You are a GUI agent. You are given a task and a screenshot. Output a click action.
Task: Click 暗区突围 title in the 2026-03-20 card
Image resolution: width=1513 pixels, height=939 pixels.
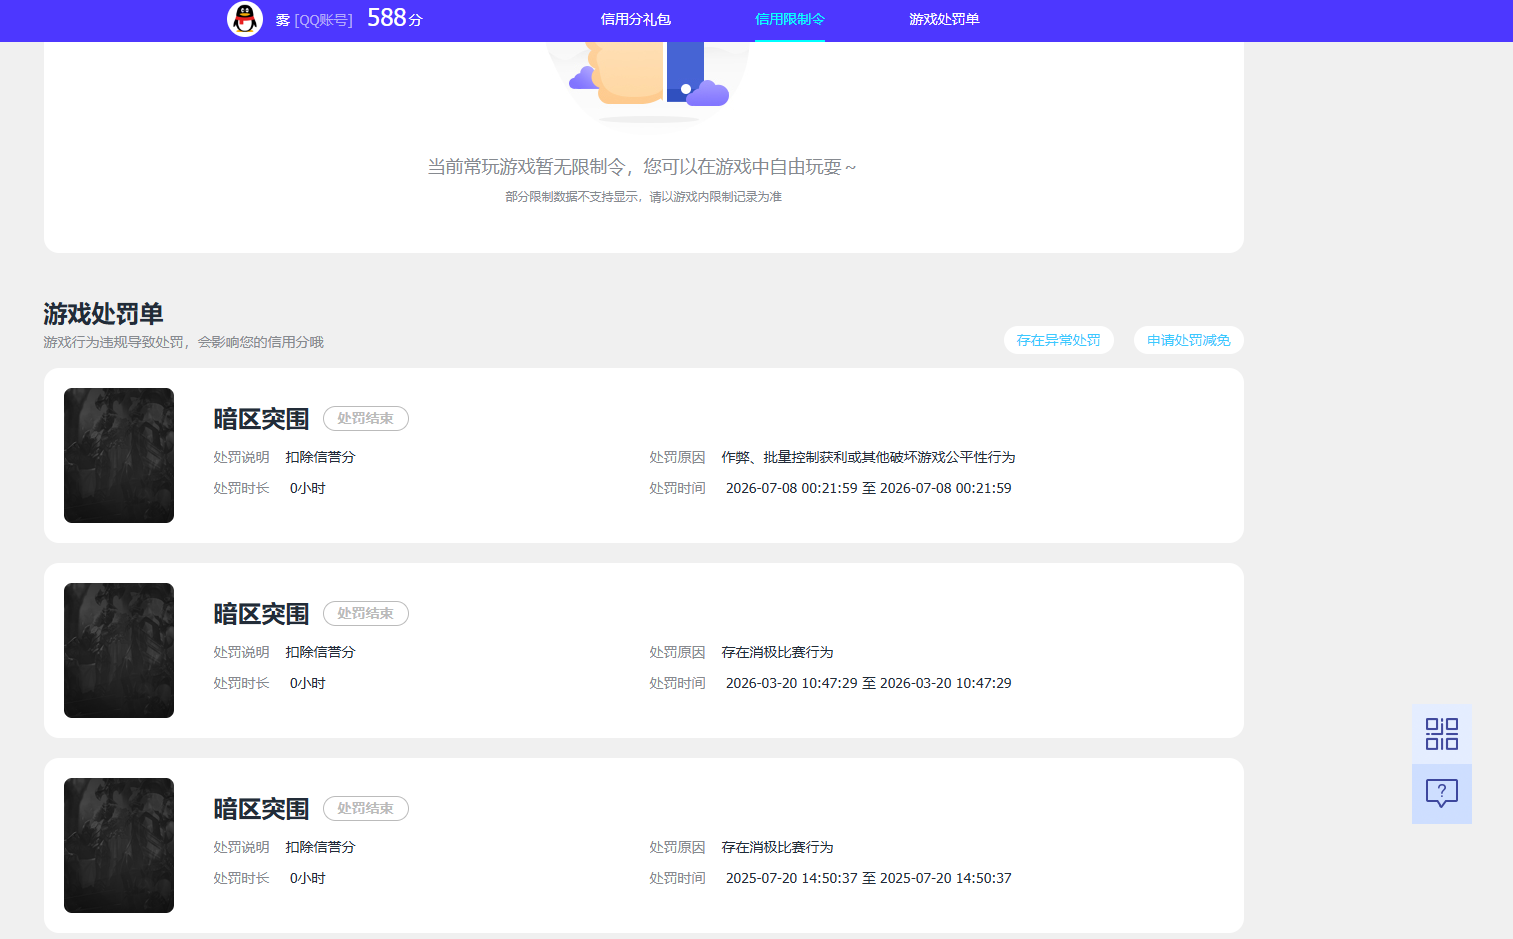pos(261,614)
